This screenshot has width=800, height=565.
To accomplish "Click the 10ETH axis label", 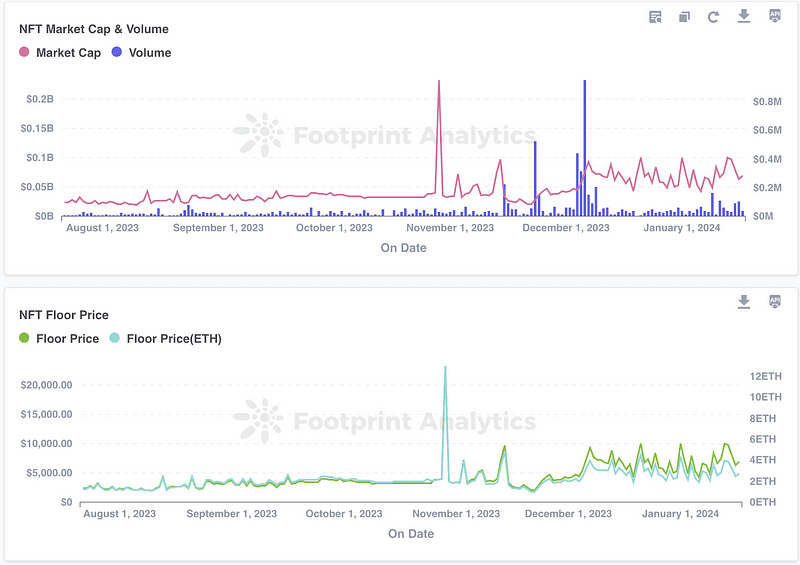I will pyautogui.click(x=765, y=397).
